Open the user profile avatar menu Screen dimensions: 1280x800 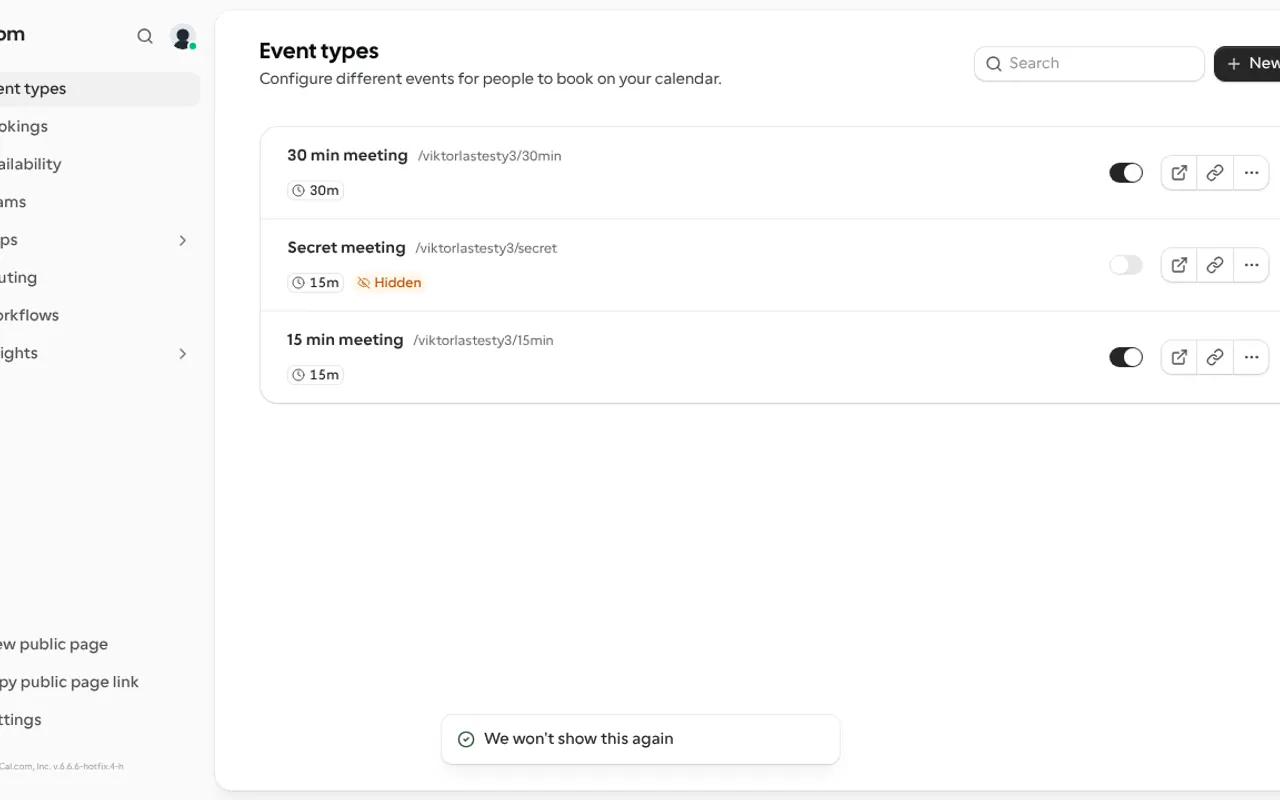[x=183, y=38]
